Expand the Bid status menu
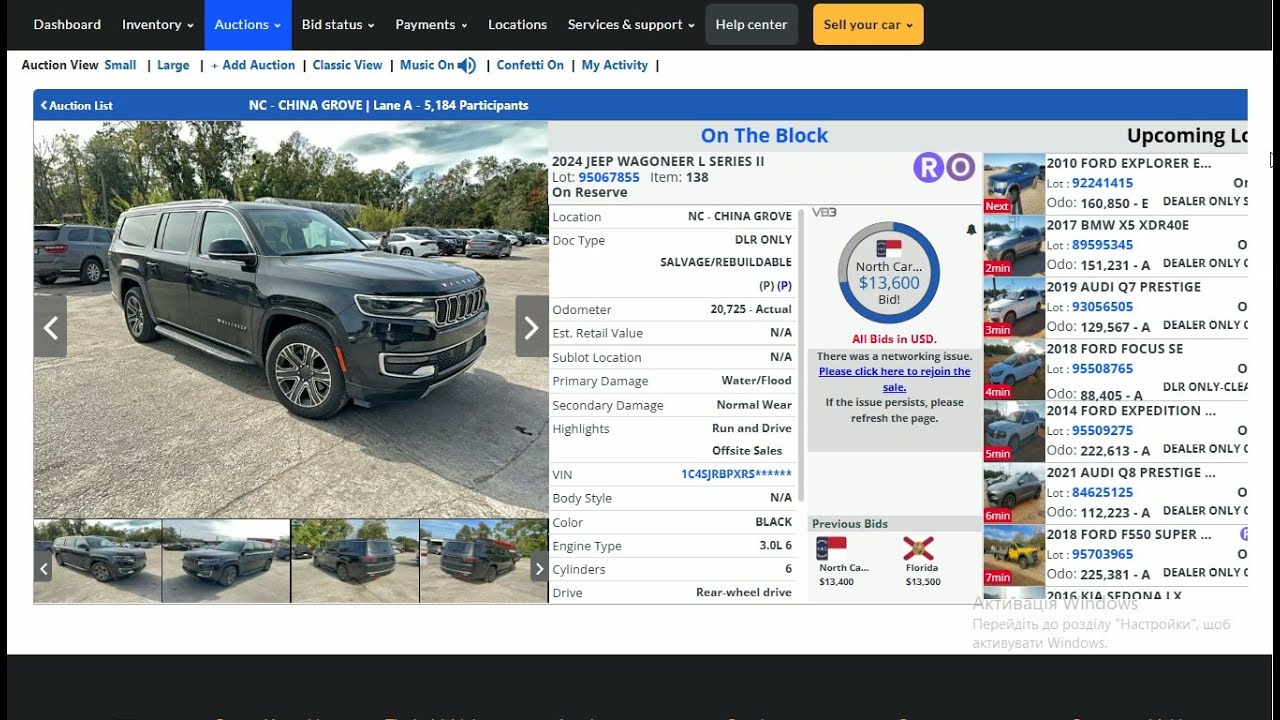The height and width of the screenshot is (720, 1280). point(338,24)
